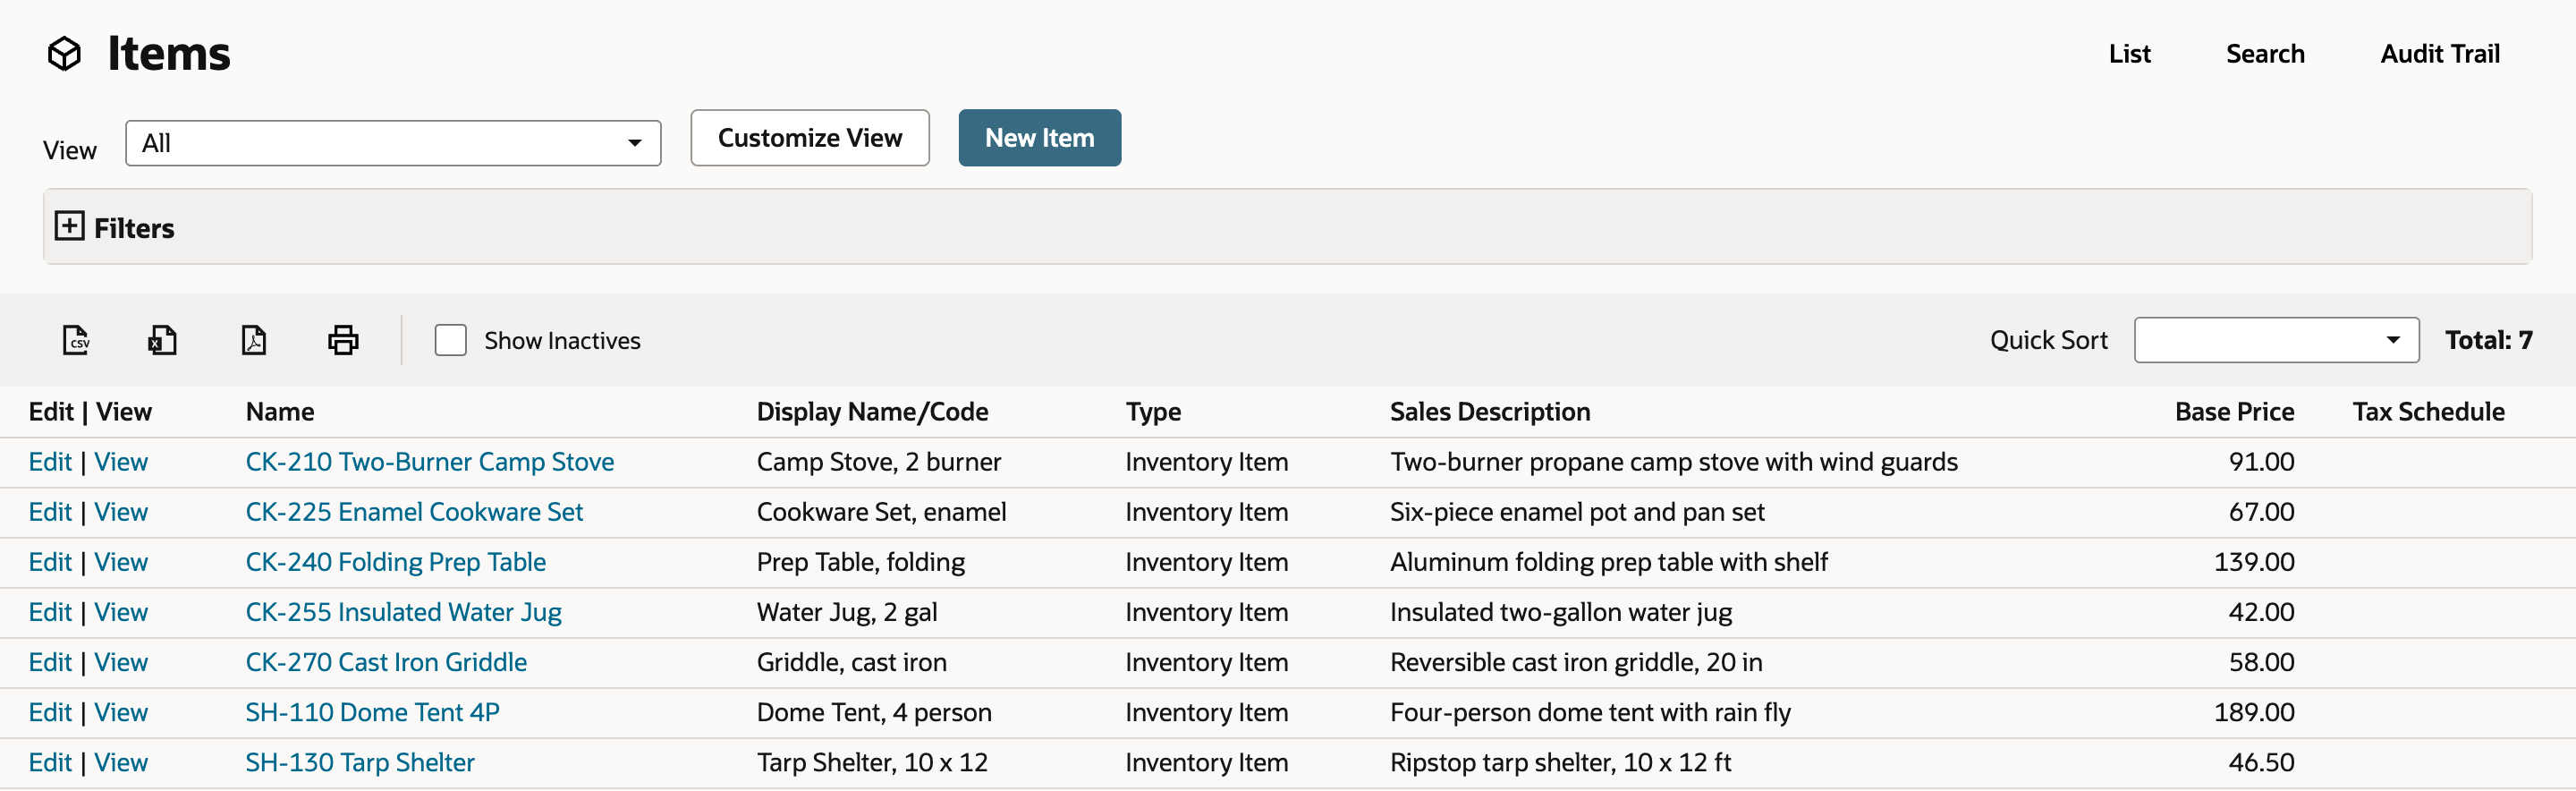This screenshot has width=2576, height=791.
Task: Export the list to Excel
Action: [162, 340]
